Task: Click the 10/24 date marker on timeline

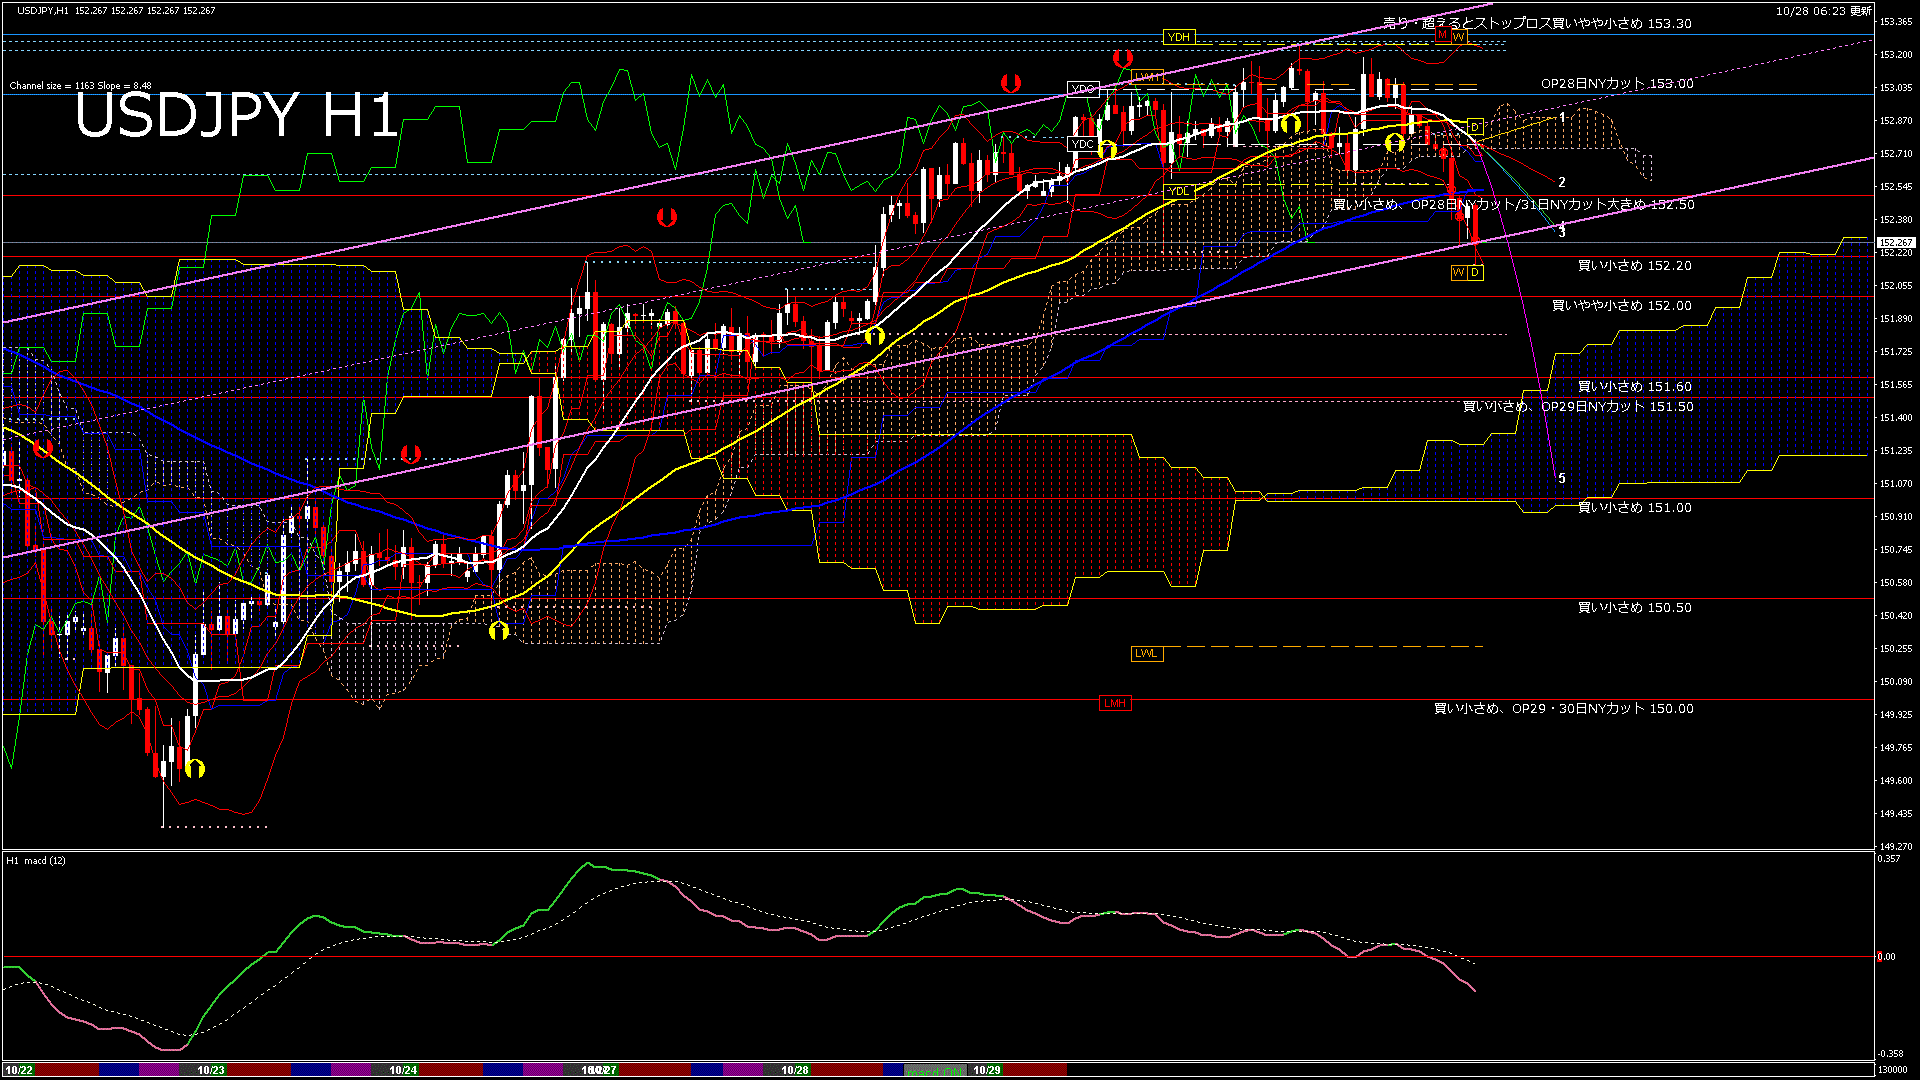Action: coord(403,1070)
